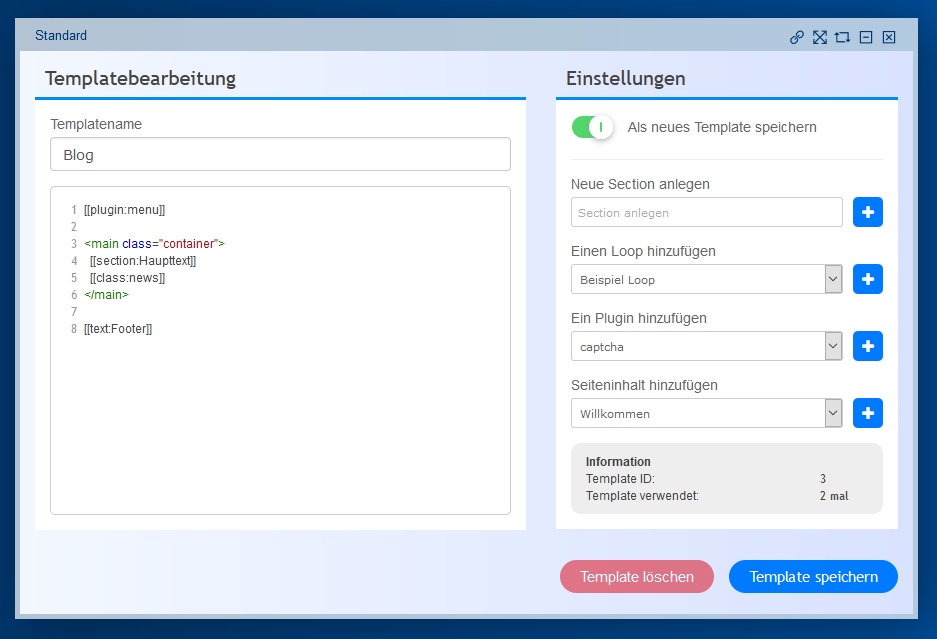Toggle 'Als neues Template speichern' switch

591,127
